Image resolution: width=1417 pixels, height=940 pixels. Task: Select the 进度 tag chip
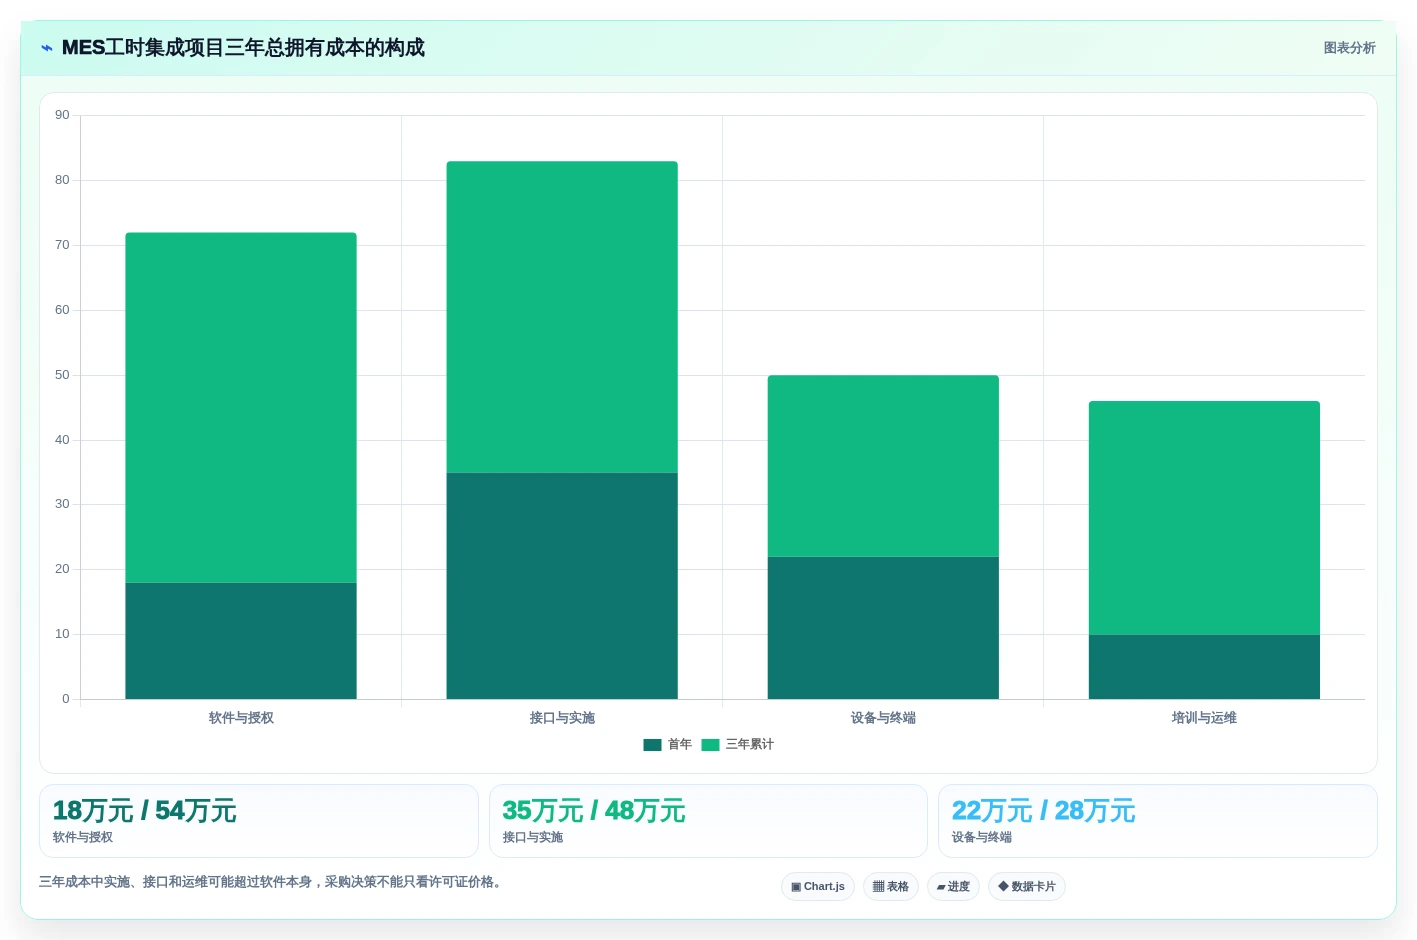click(953, 887)
